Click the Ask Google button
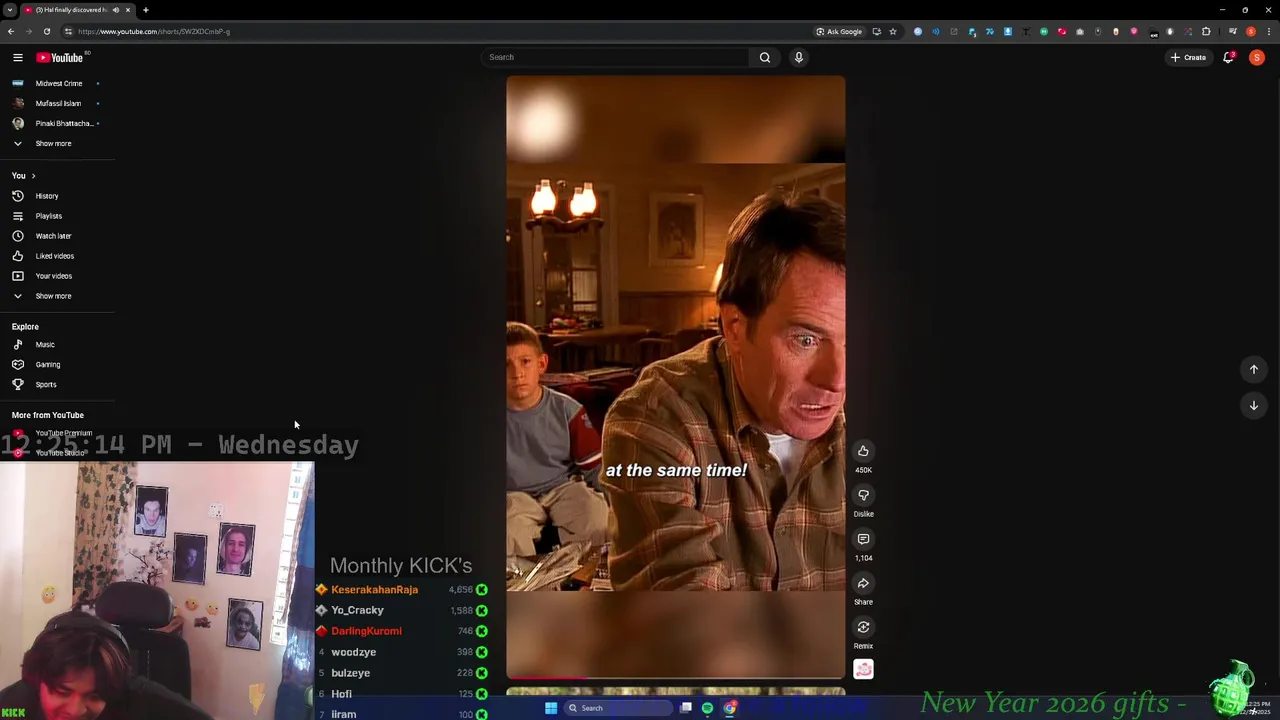1280x720 pixels. coord(839,31)
